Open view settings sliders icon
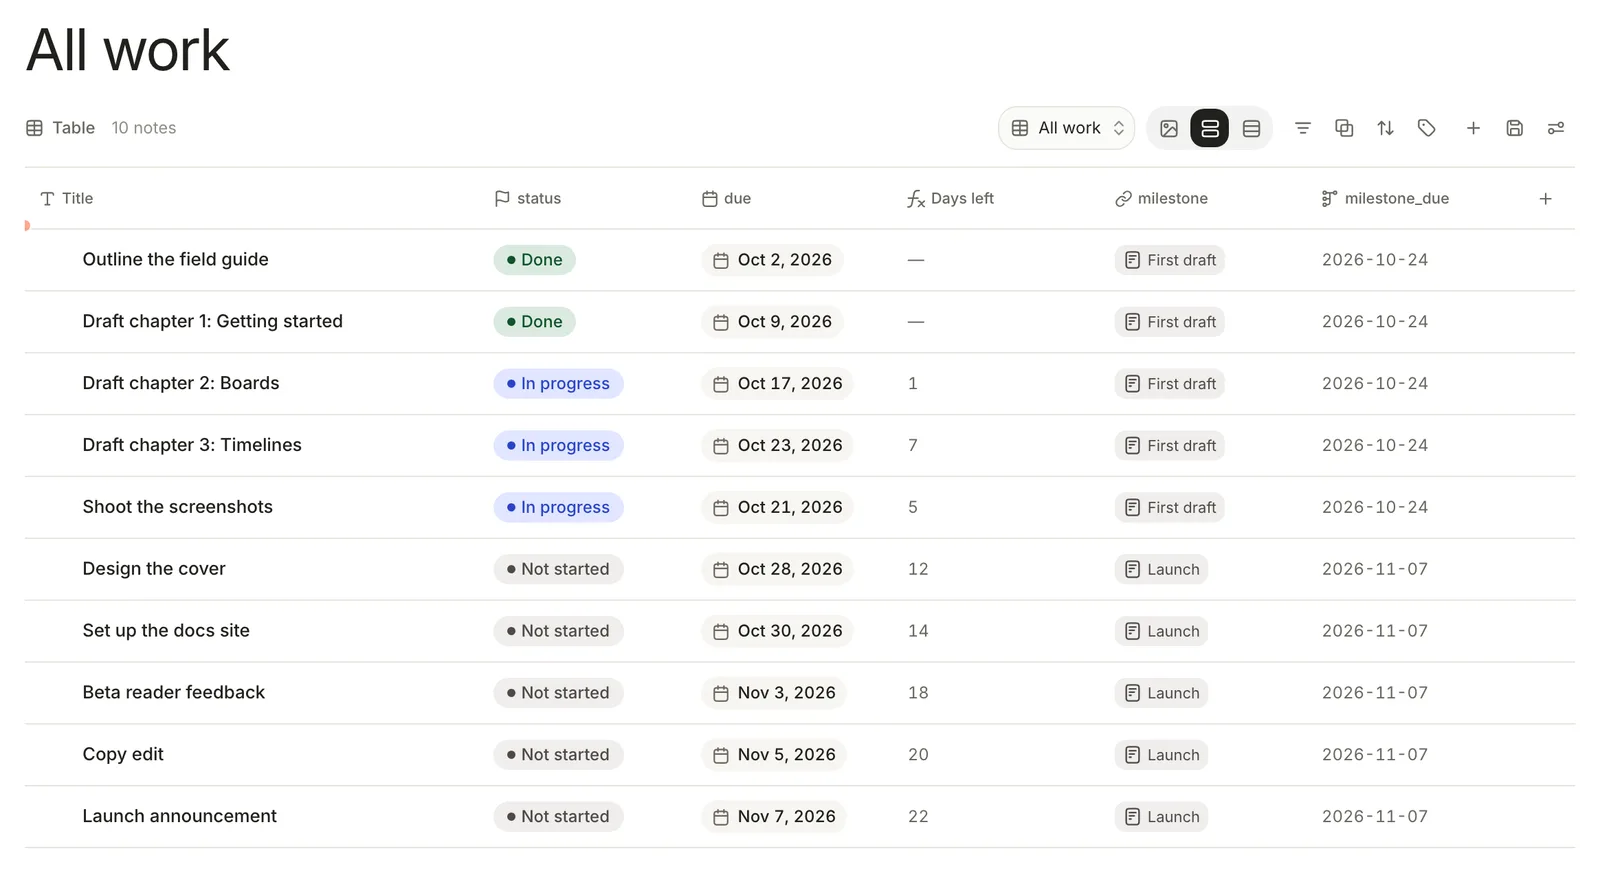This screenshot has height=880, width=1600. (x=1556, y=128)
